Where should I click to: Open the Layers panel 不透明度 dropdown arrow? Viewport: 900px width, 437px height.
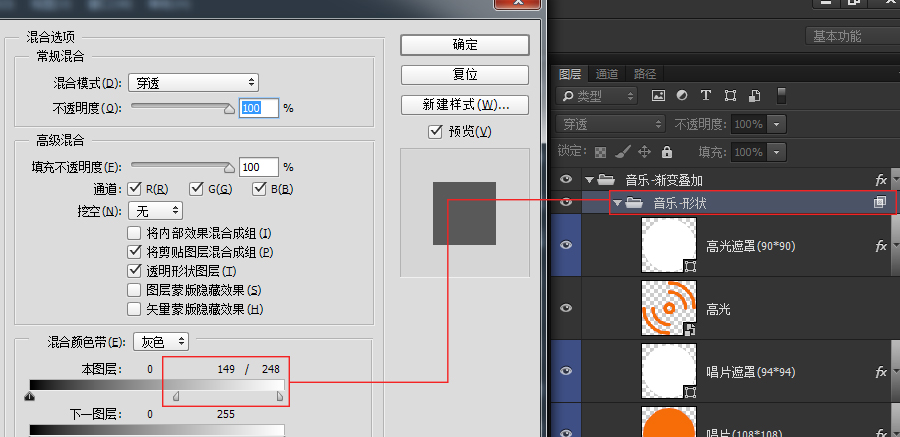[x=777, y=124]
